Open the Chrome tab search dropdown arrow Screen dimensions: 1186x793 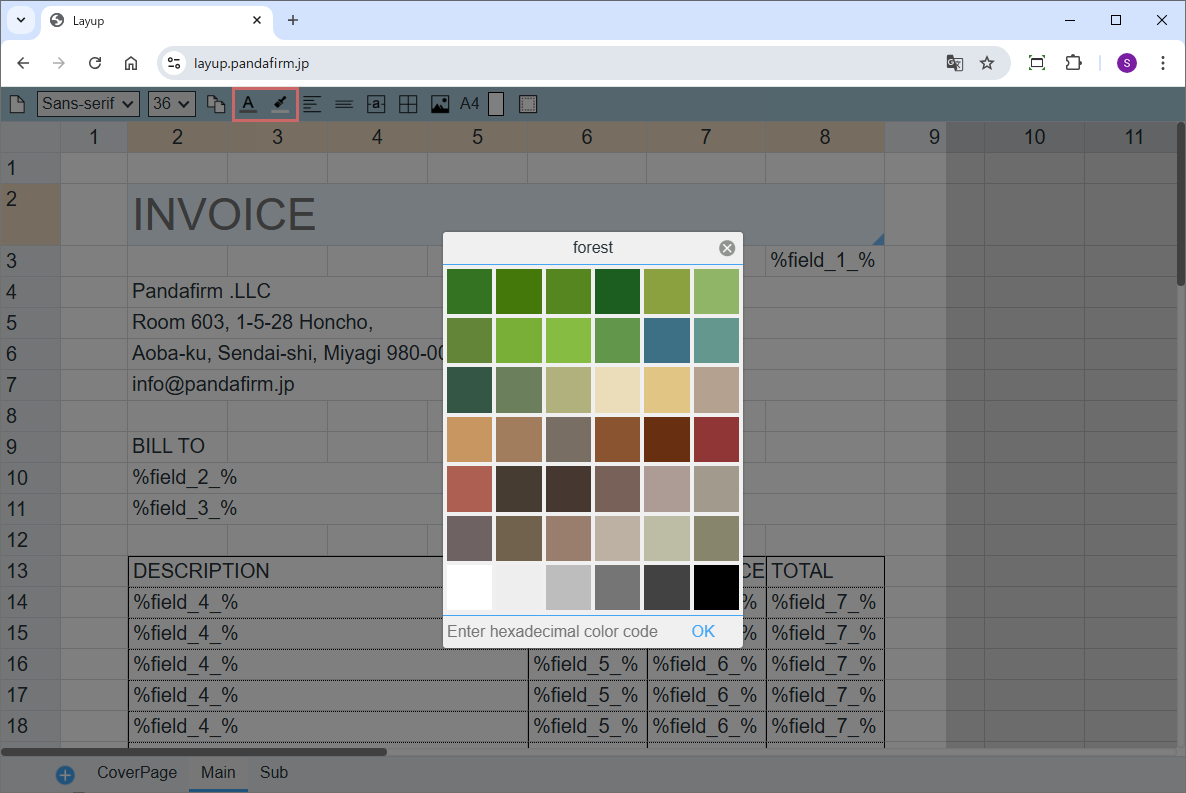pos(20,20)
